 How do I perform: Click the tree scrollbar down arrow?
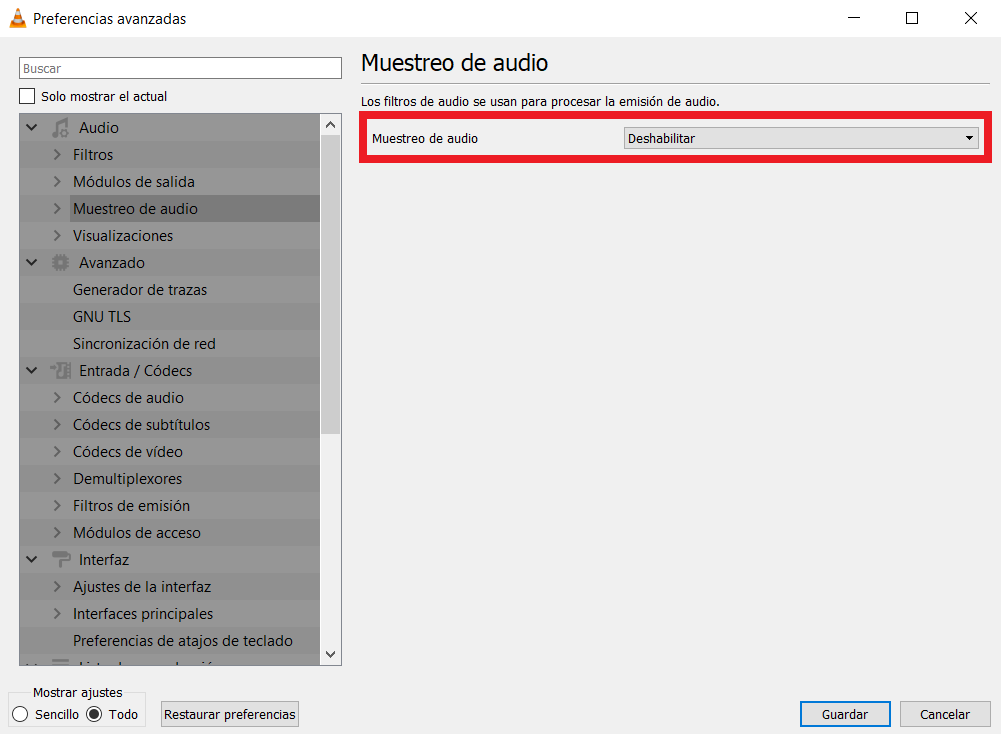click(330, 654)
